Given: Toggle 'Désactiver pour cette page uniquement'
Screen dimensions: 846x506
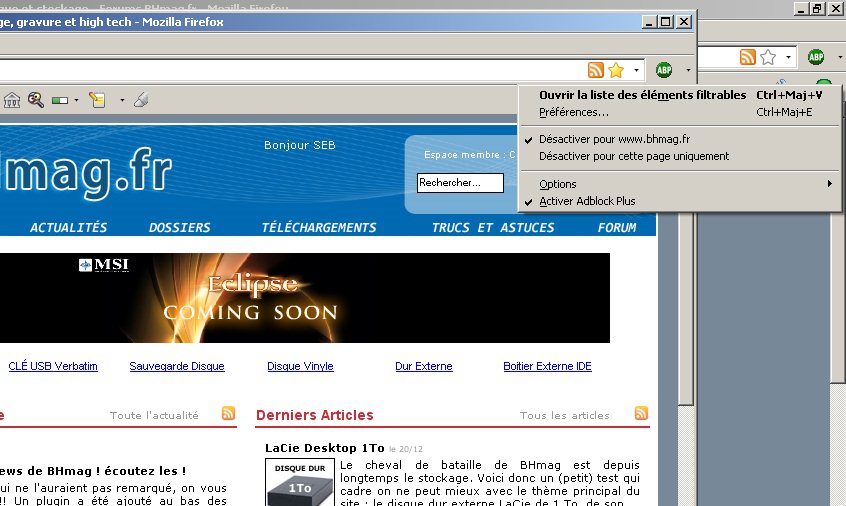Looking at the screenshot, I should coord(680,156).
